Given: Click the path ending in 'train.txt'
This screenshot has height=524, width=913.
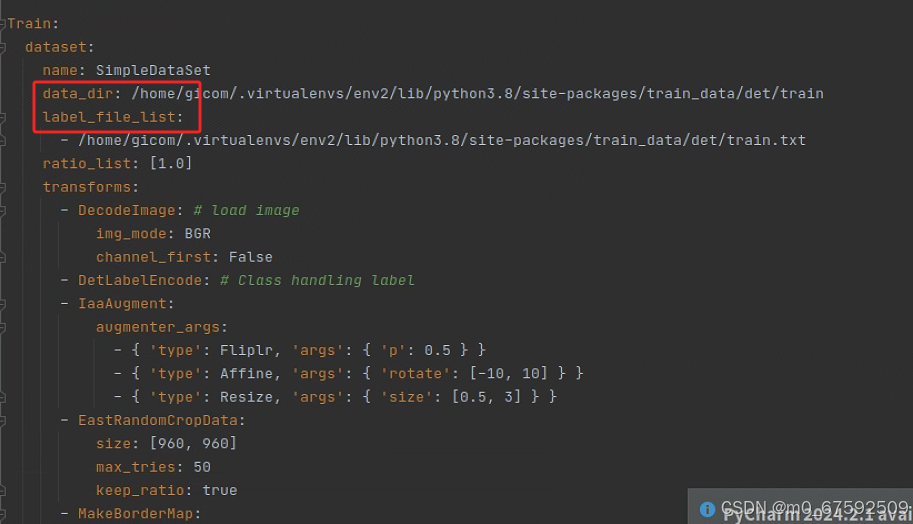Looking at the screenshot, I should (x=442, y=140).
